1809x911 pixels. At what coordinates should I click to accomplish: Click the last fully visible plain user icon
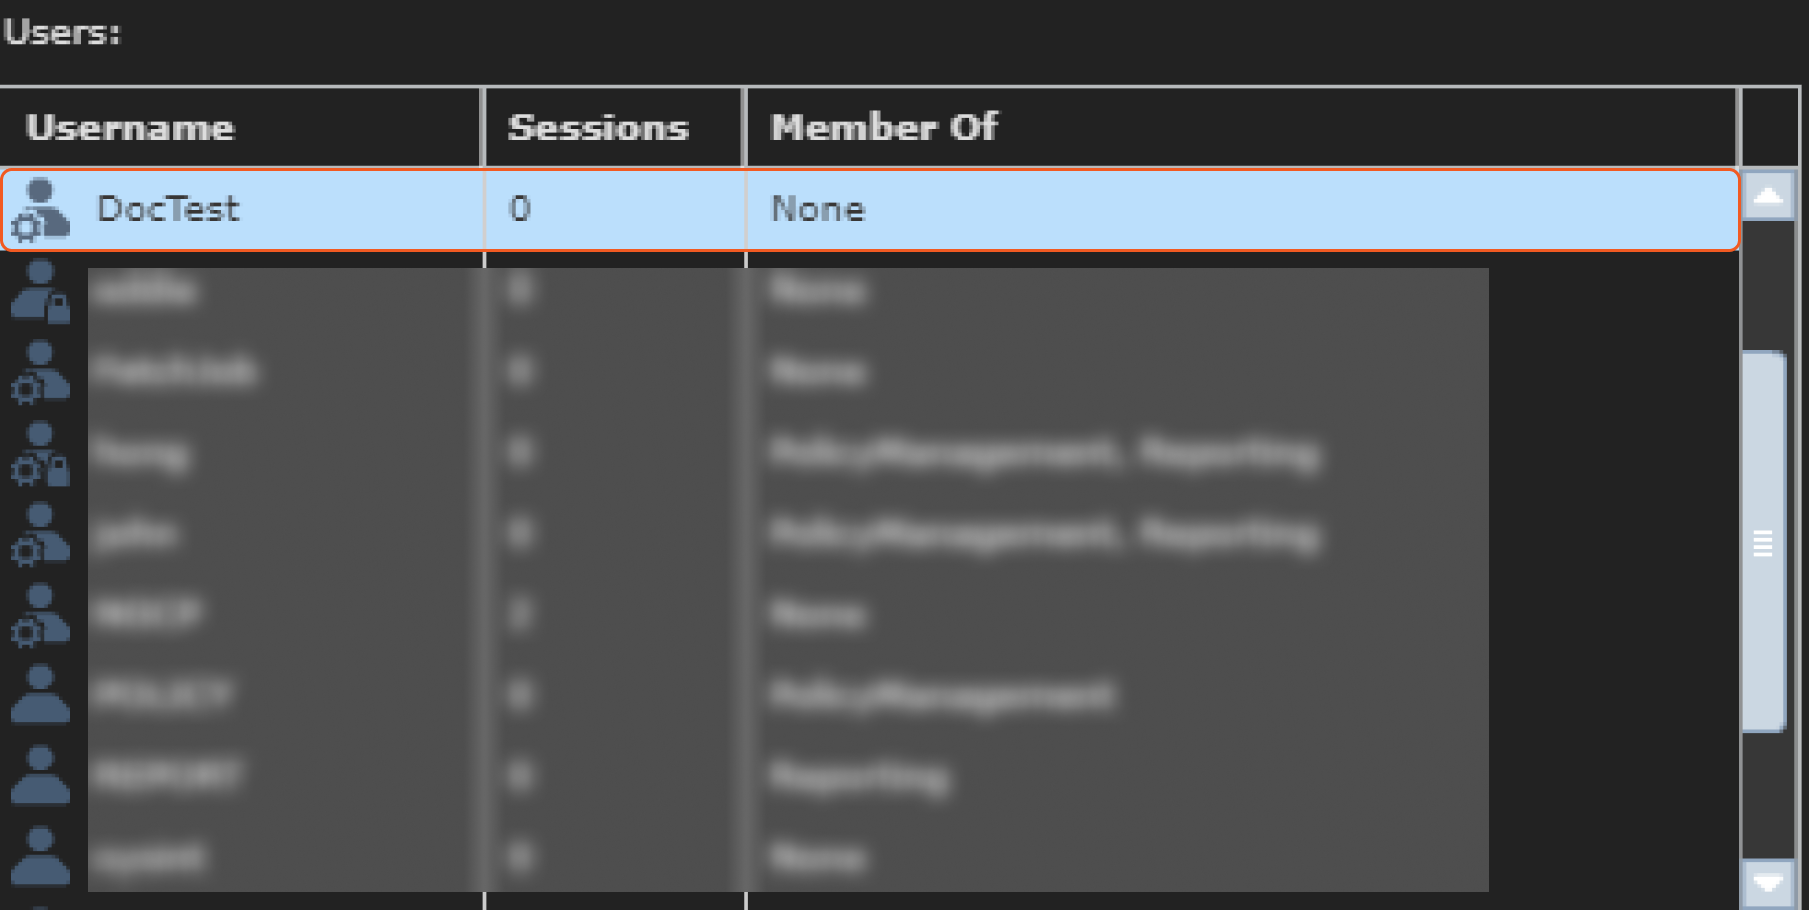41,856
